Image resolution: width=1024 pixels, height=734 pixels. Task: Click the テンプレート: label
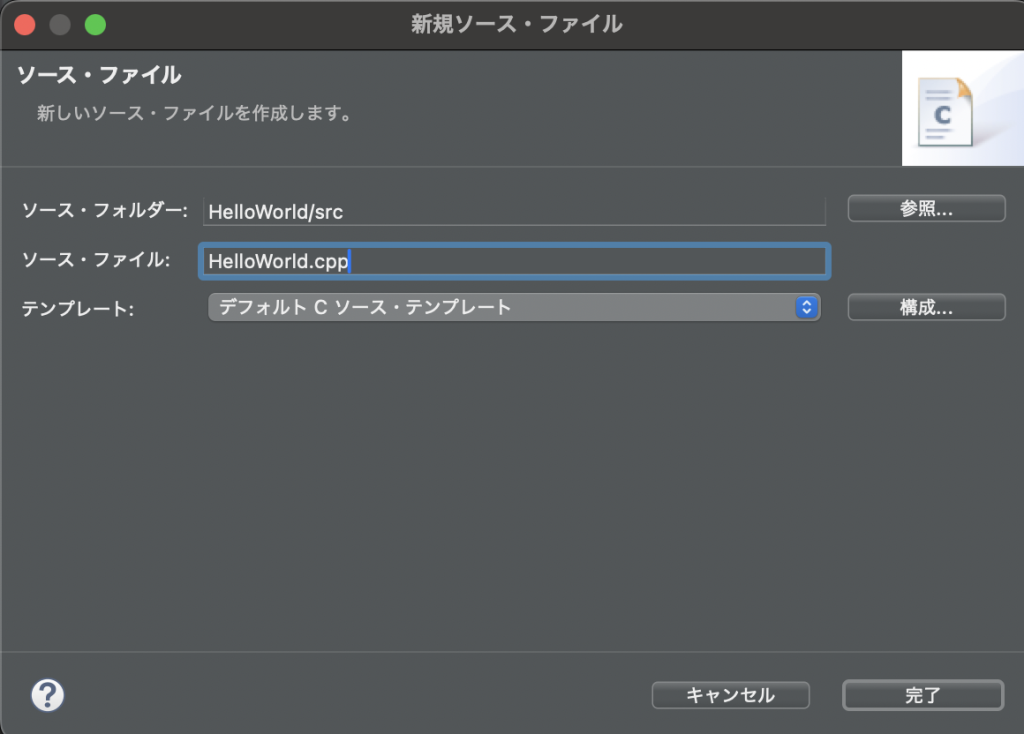pyautogui.click(x=77, y=309)
